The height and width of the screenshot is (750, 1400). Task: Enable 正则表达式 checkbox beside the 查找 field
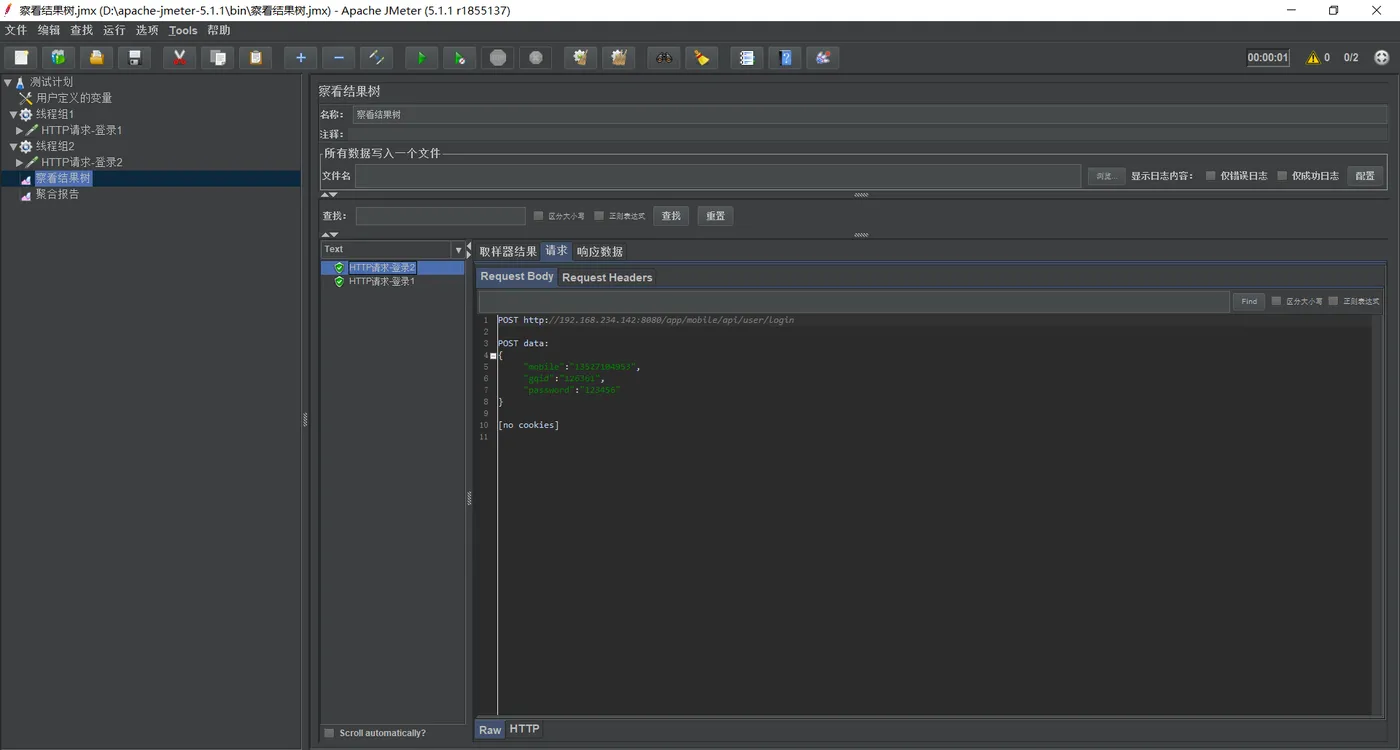tap(599, 215)
